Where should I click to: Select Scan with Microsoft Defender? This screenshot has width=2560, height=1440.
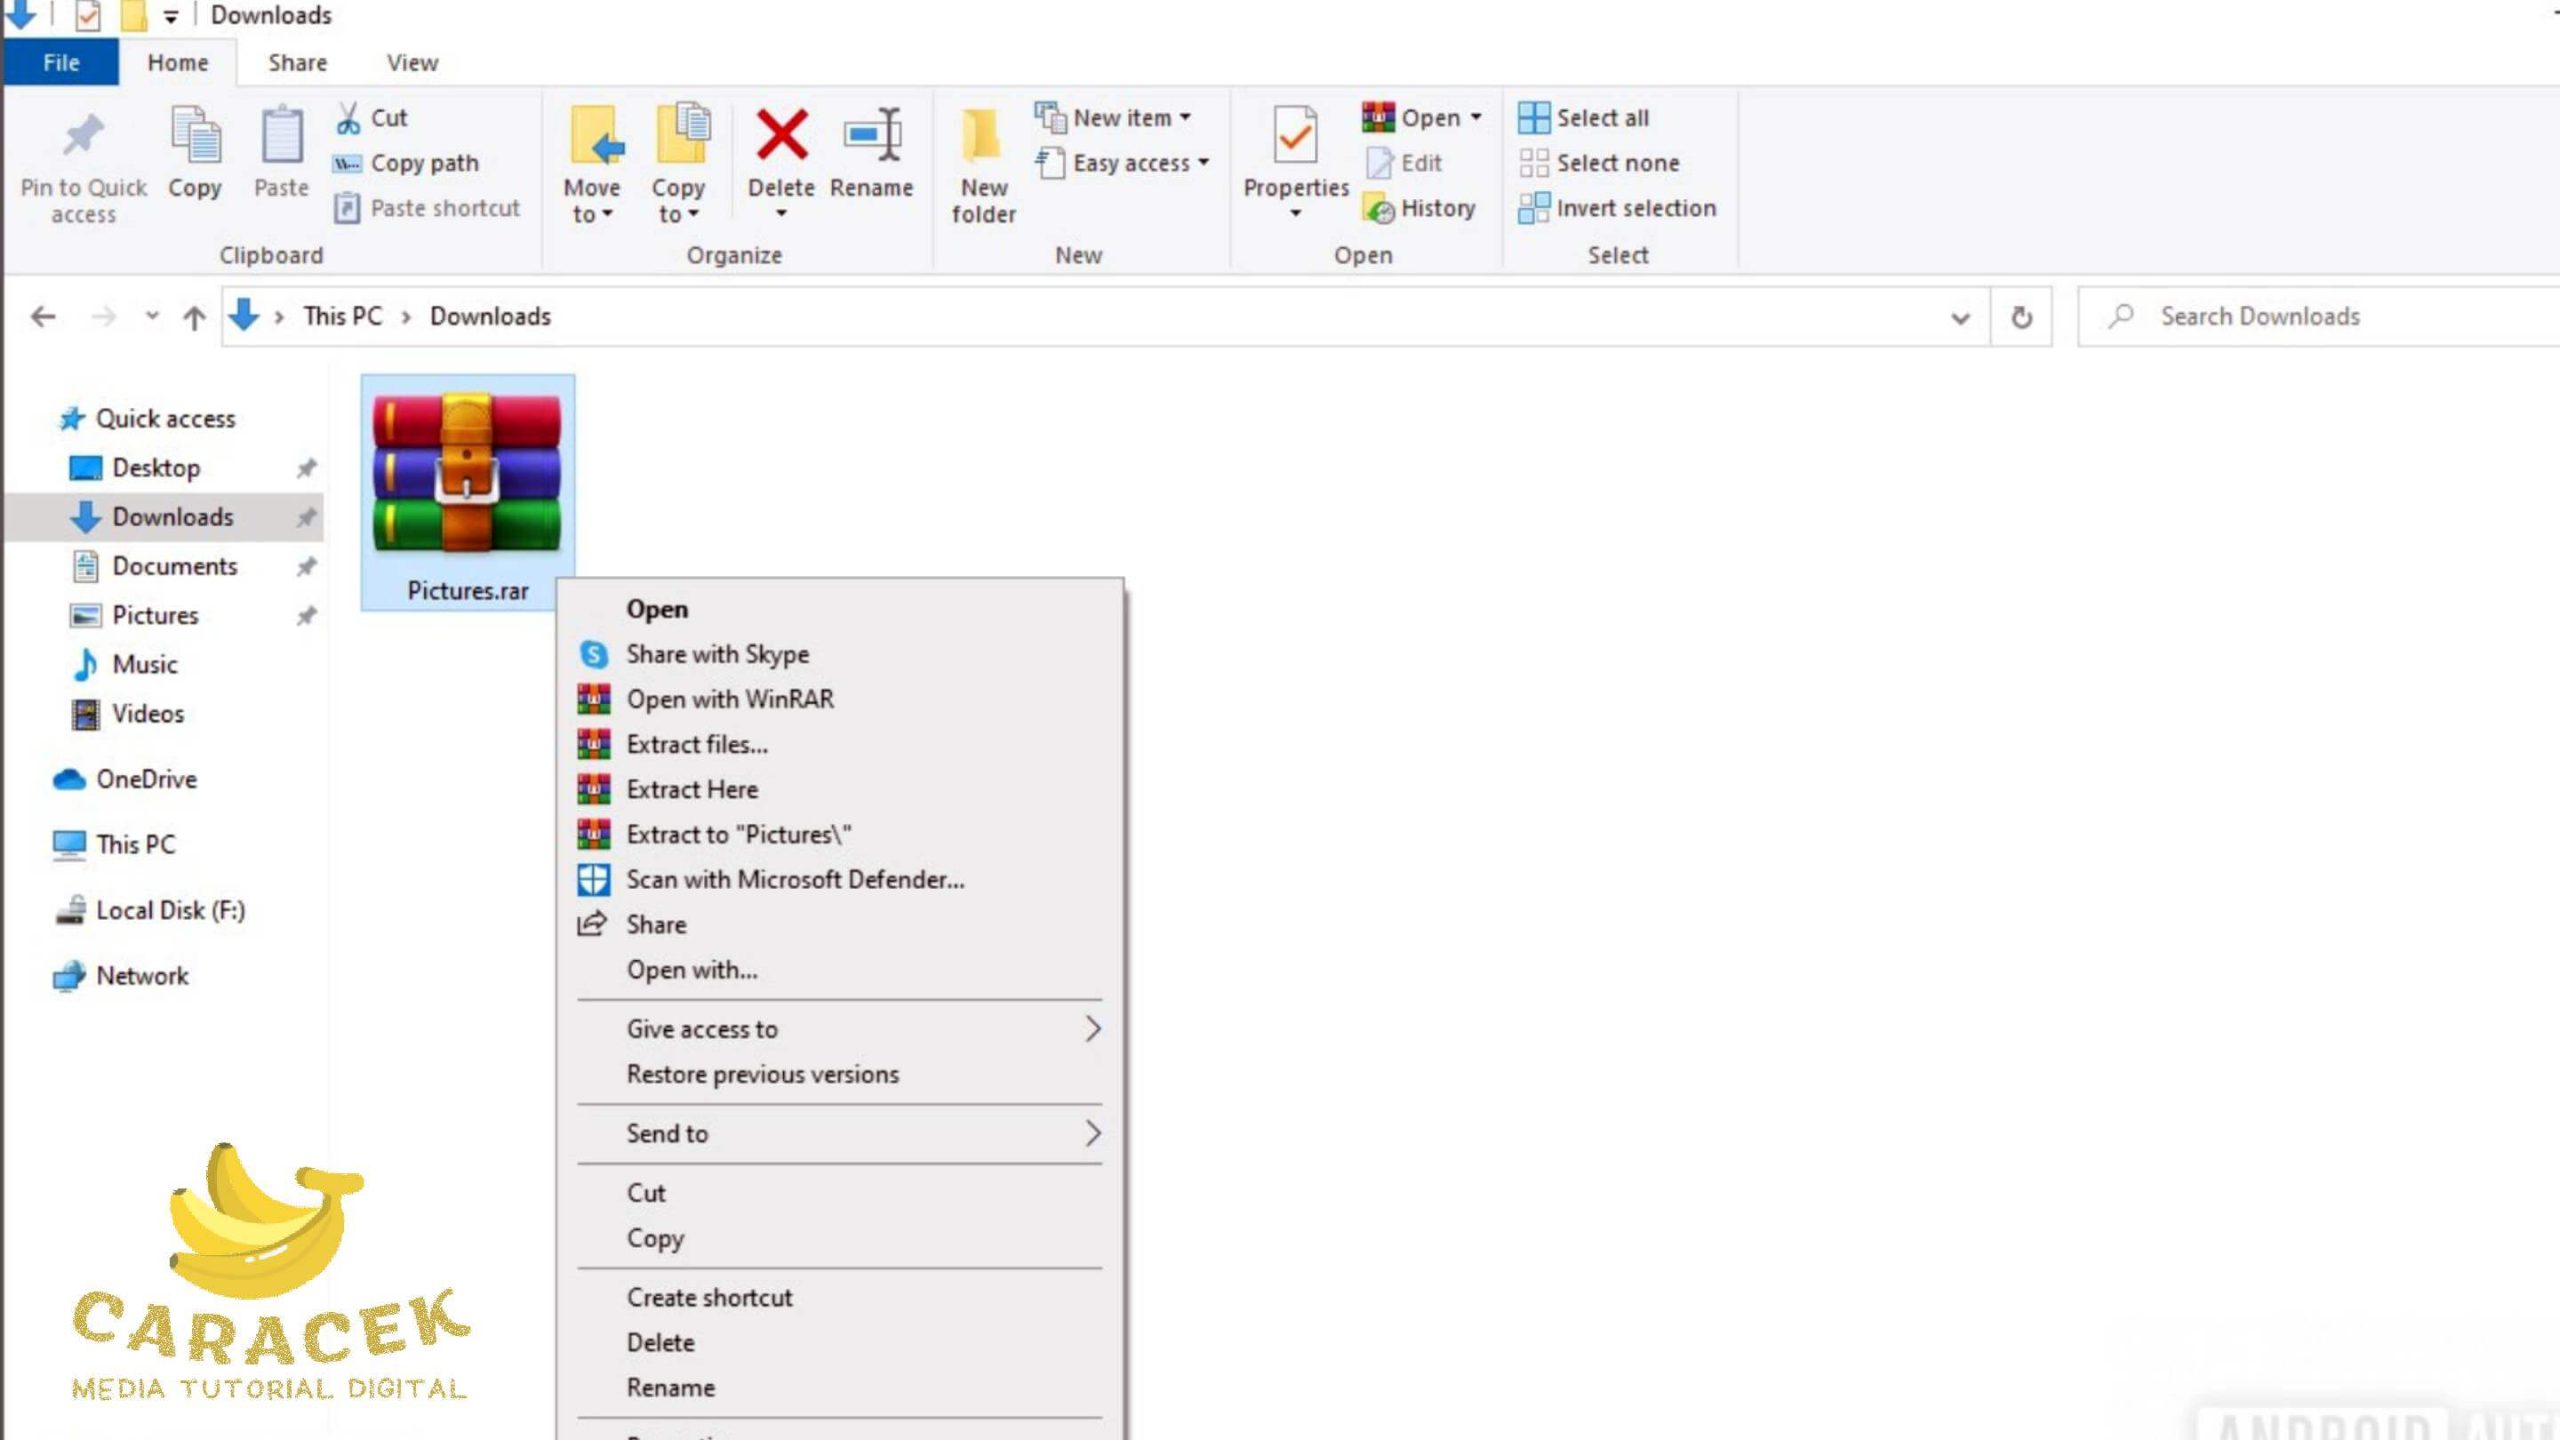tap(795, 880)
